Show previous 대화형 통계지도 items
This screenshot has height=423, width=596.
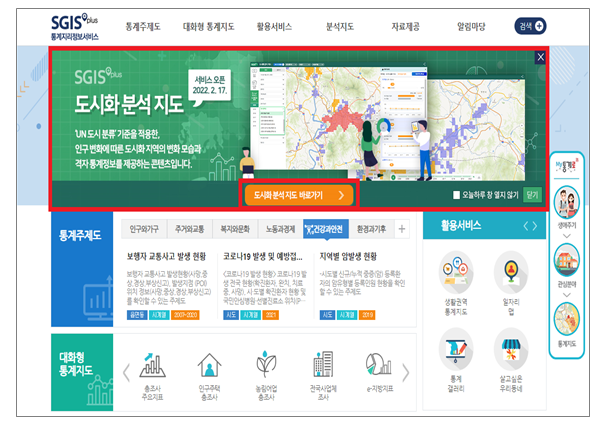click(x=127, y=373)
